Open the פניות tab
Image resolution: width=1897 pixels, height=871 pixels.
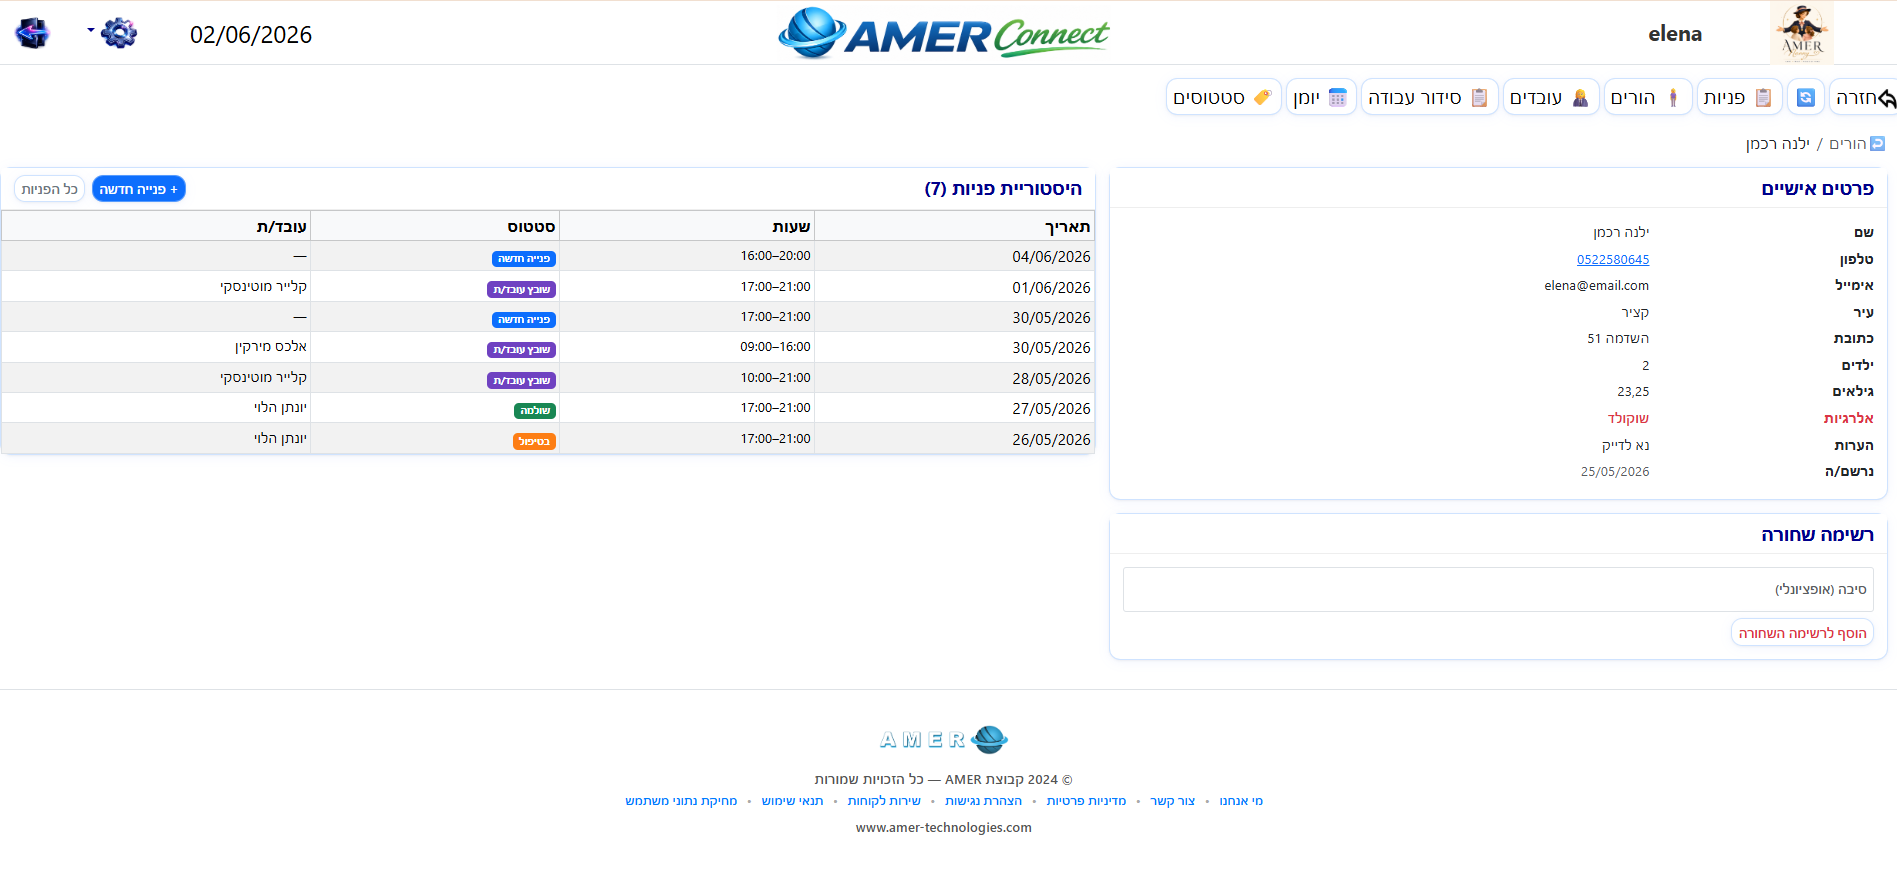(1739, 97)
